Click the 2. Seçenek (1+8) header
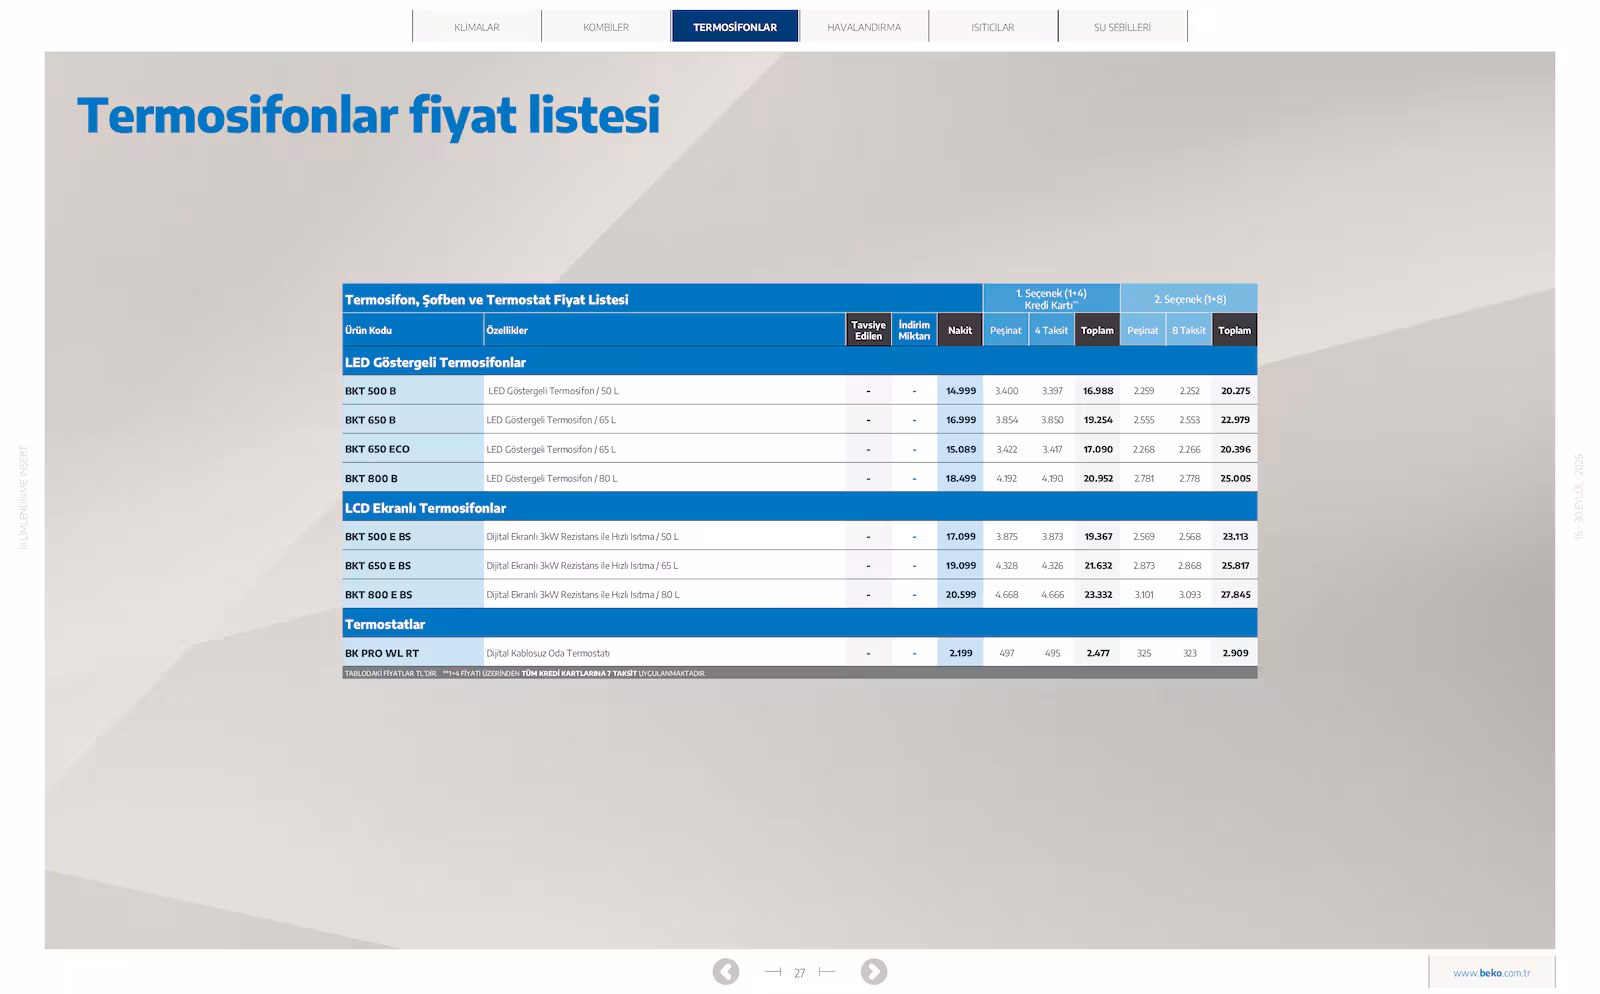Viewport: 1600px width, 994px height. (1189, 299)
